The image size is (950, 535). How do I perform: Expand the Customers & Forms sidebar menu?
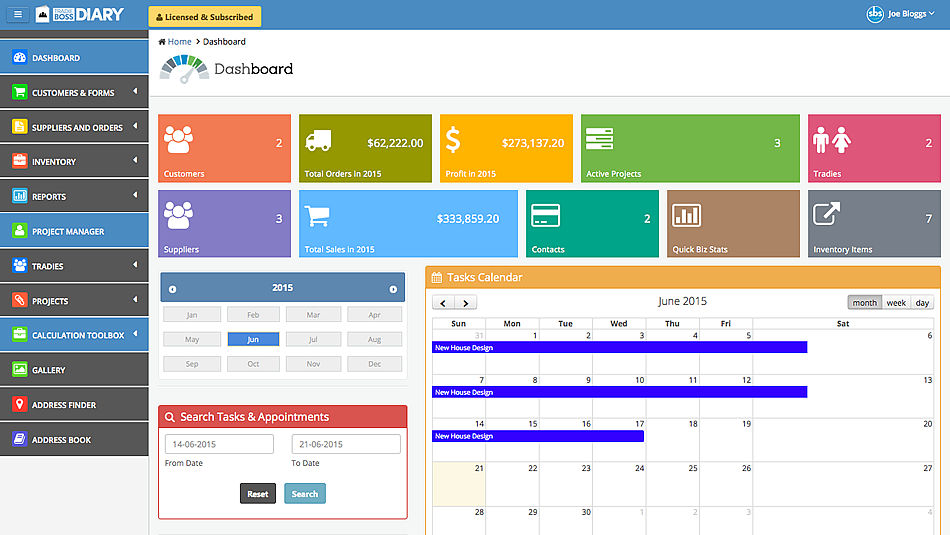(x=74, y=93)
